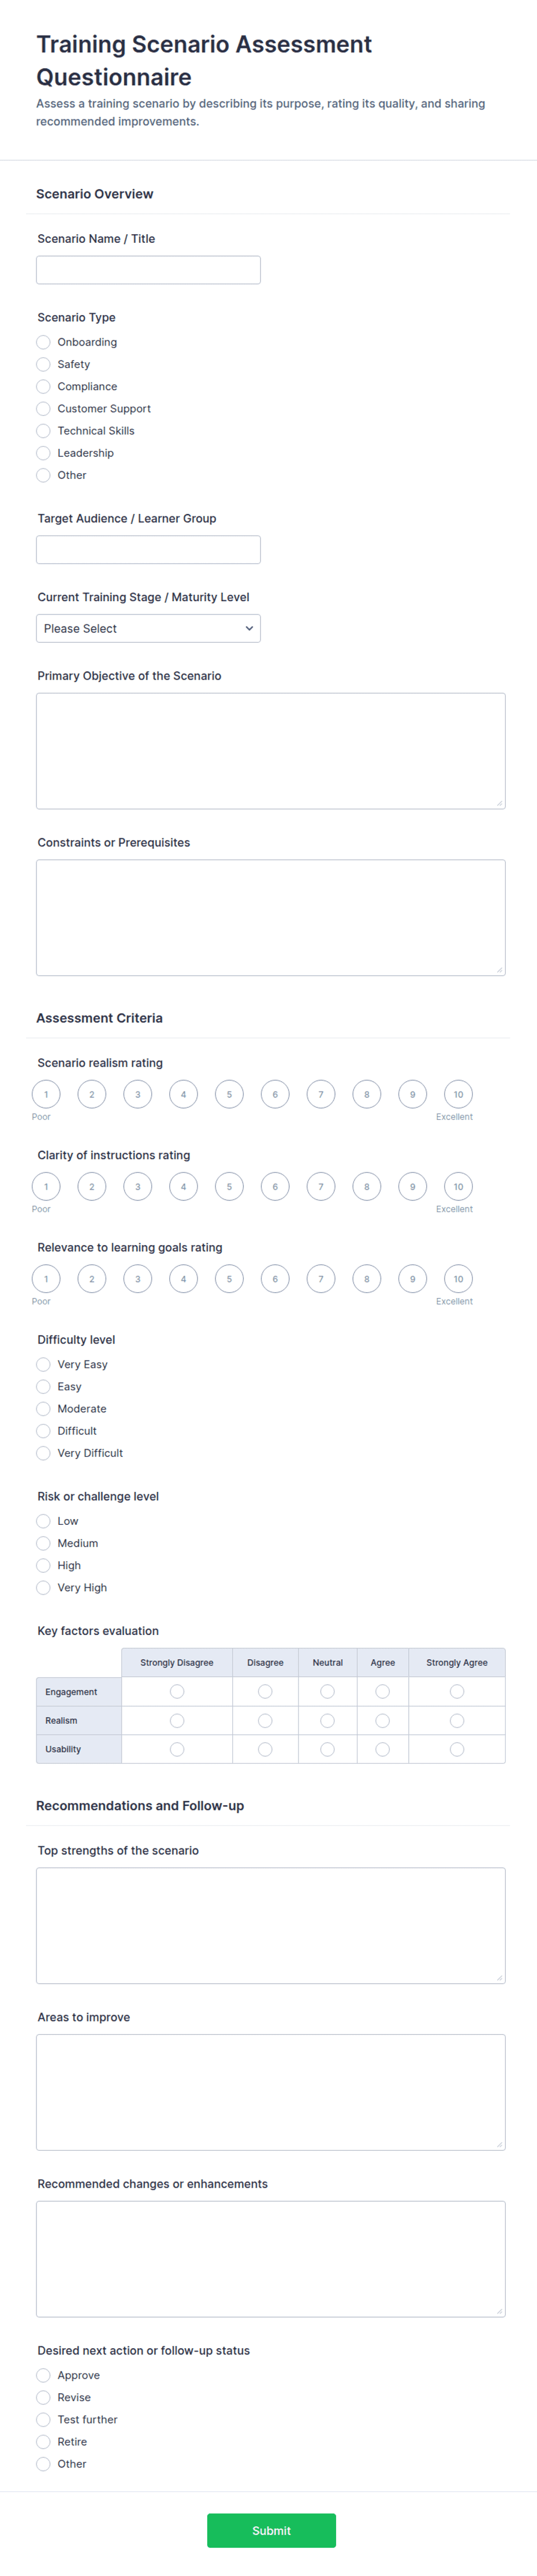The height and width of the screenshot is (2576, 537).
Task: Choose High risk or challenge level
Action: click(x=43, y=1565)
